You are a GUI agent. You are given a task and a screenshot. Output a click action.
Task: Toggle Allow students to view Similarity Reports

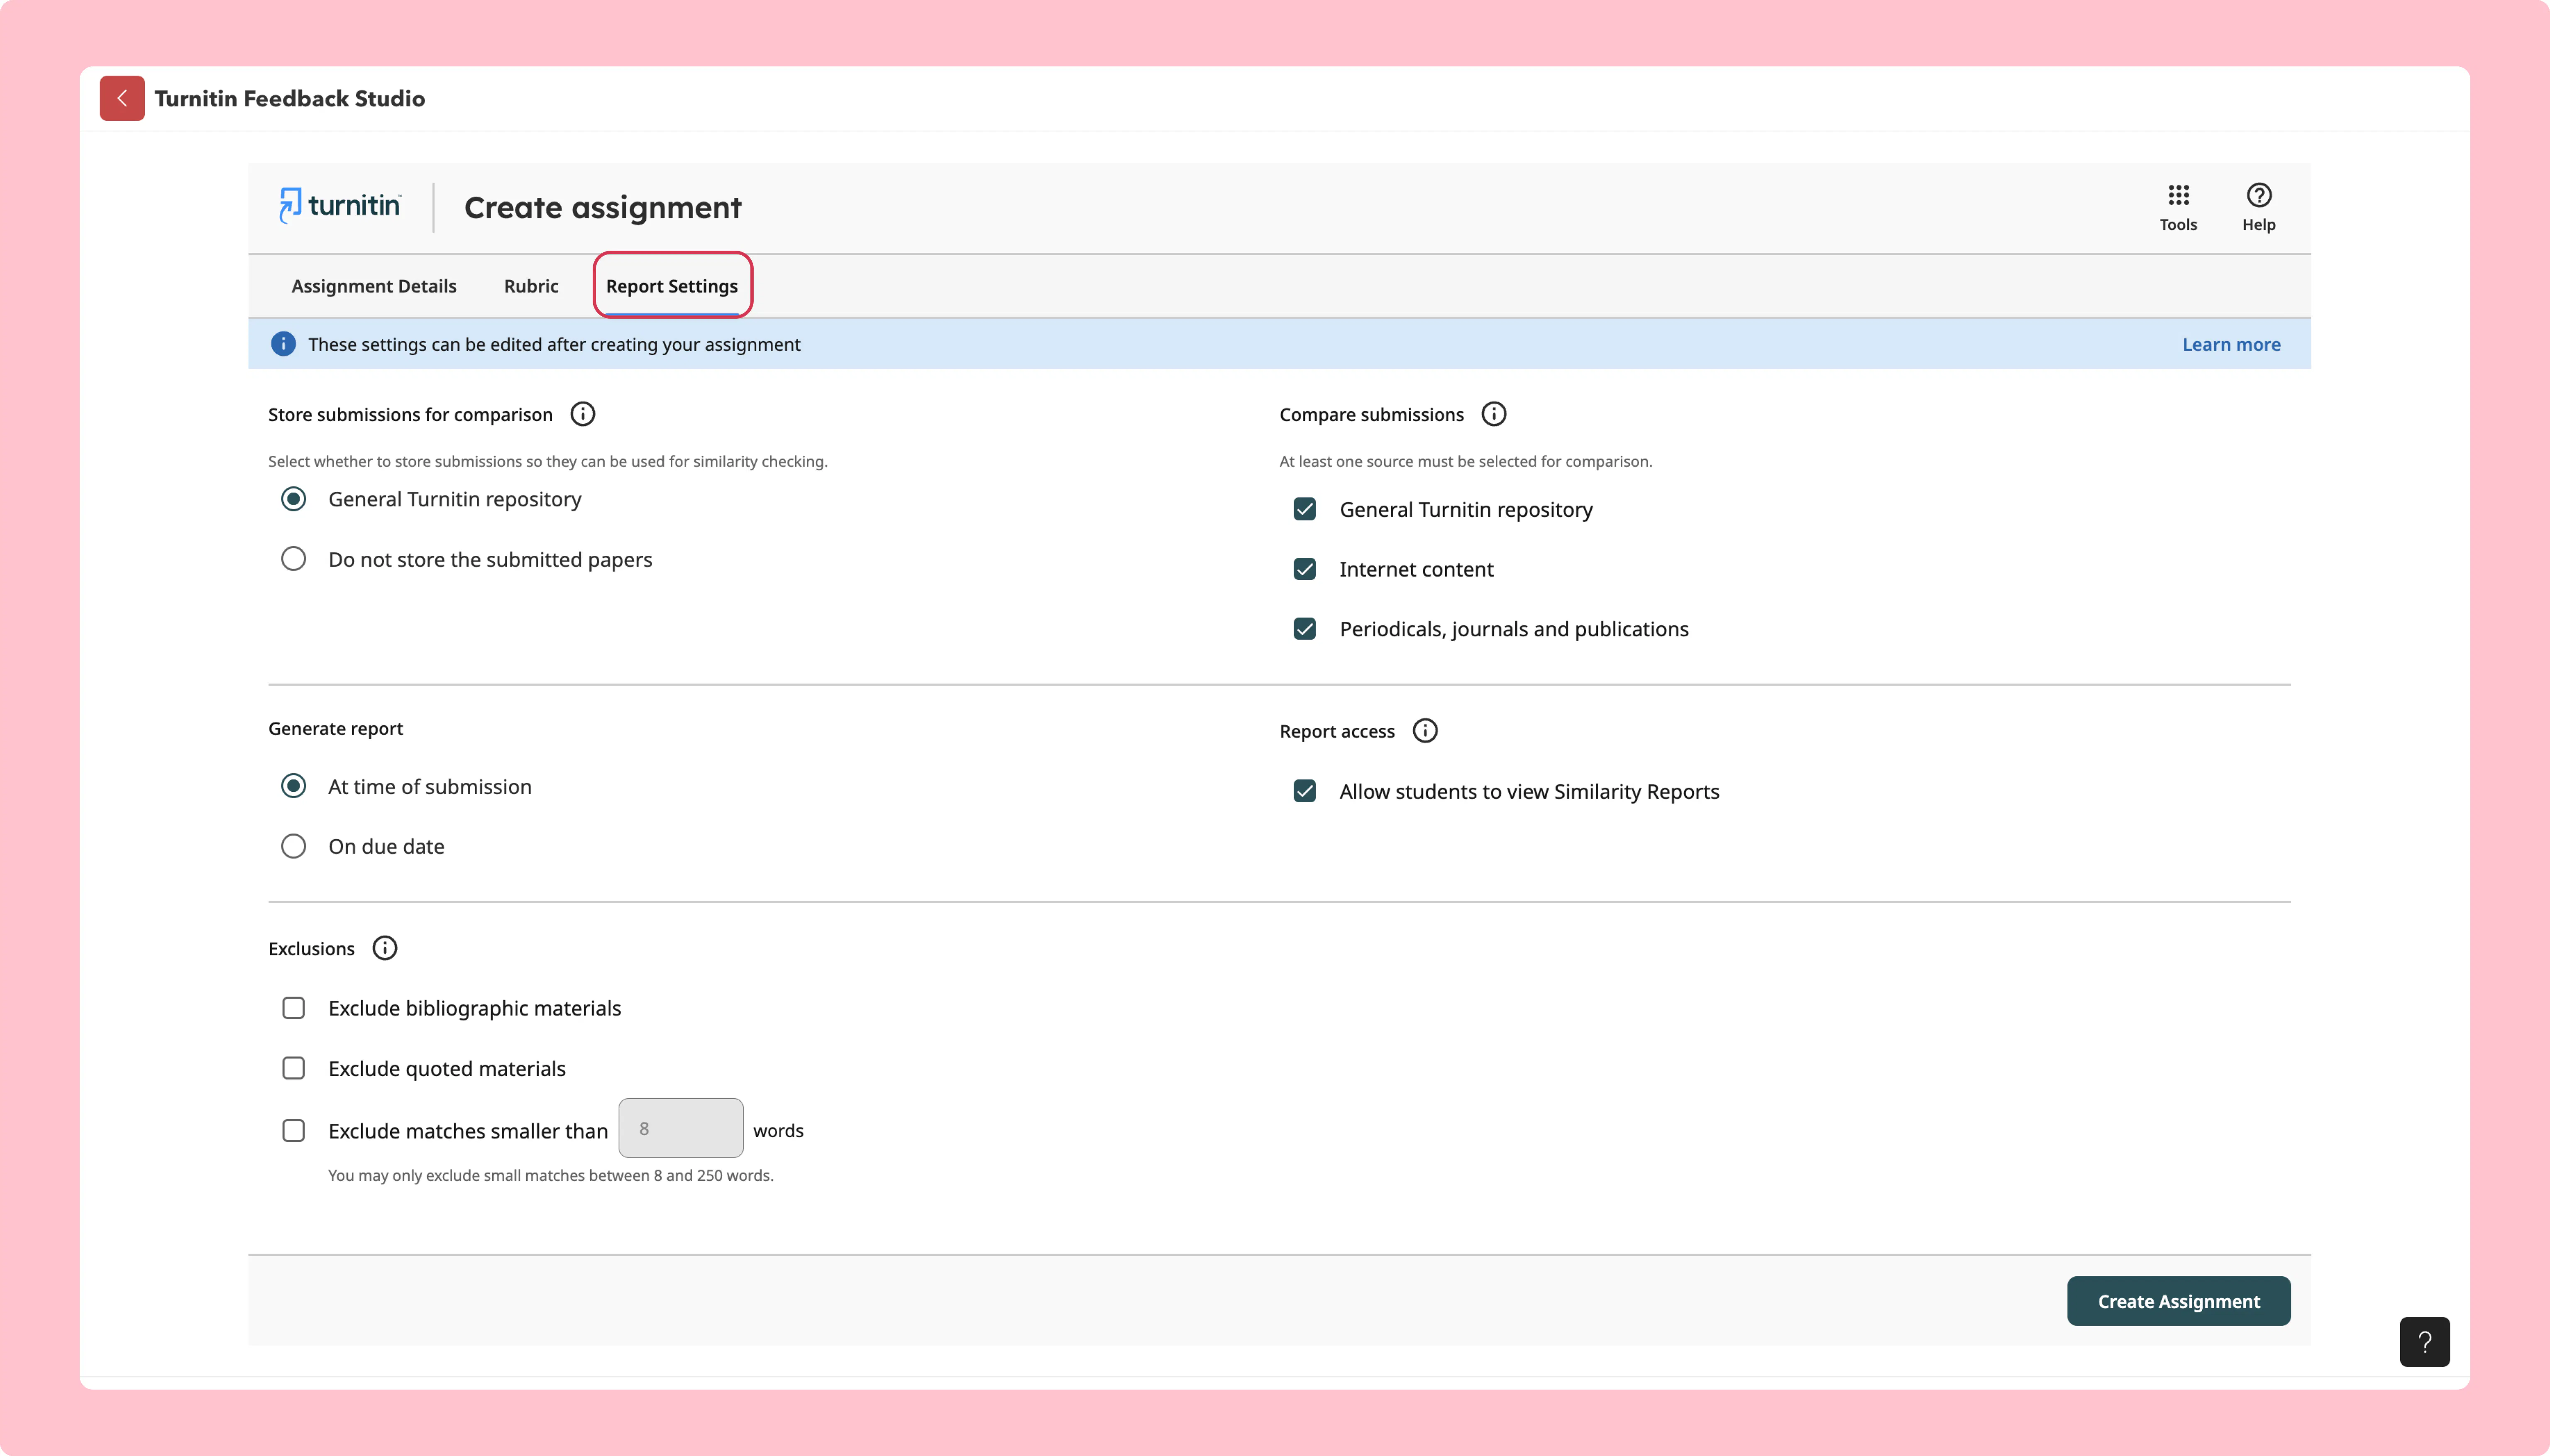1305,791
